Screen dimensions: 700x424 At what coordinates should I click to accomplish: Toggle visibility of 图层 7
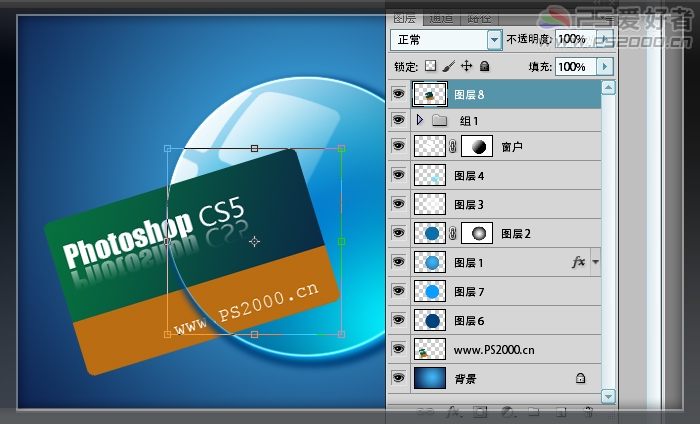(398, 291)
